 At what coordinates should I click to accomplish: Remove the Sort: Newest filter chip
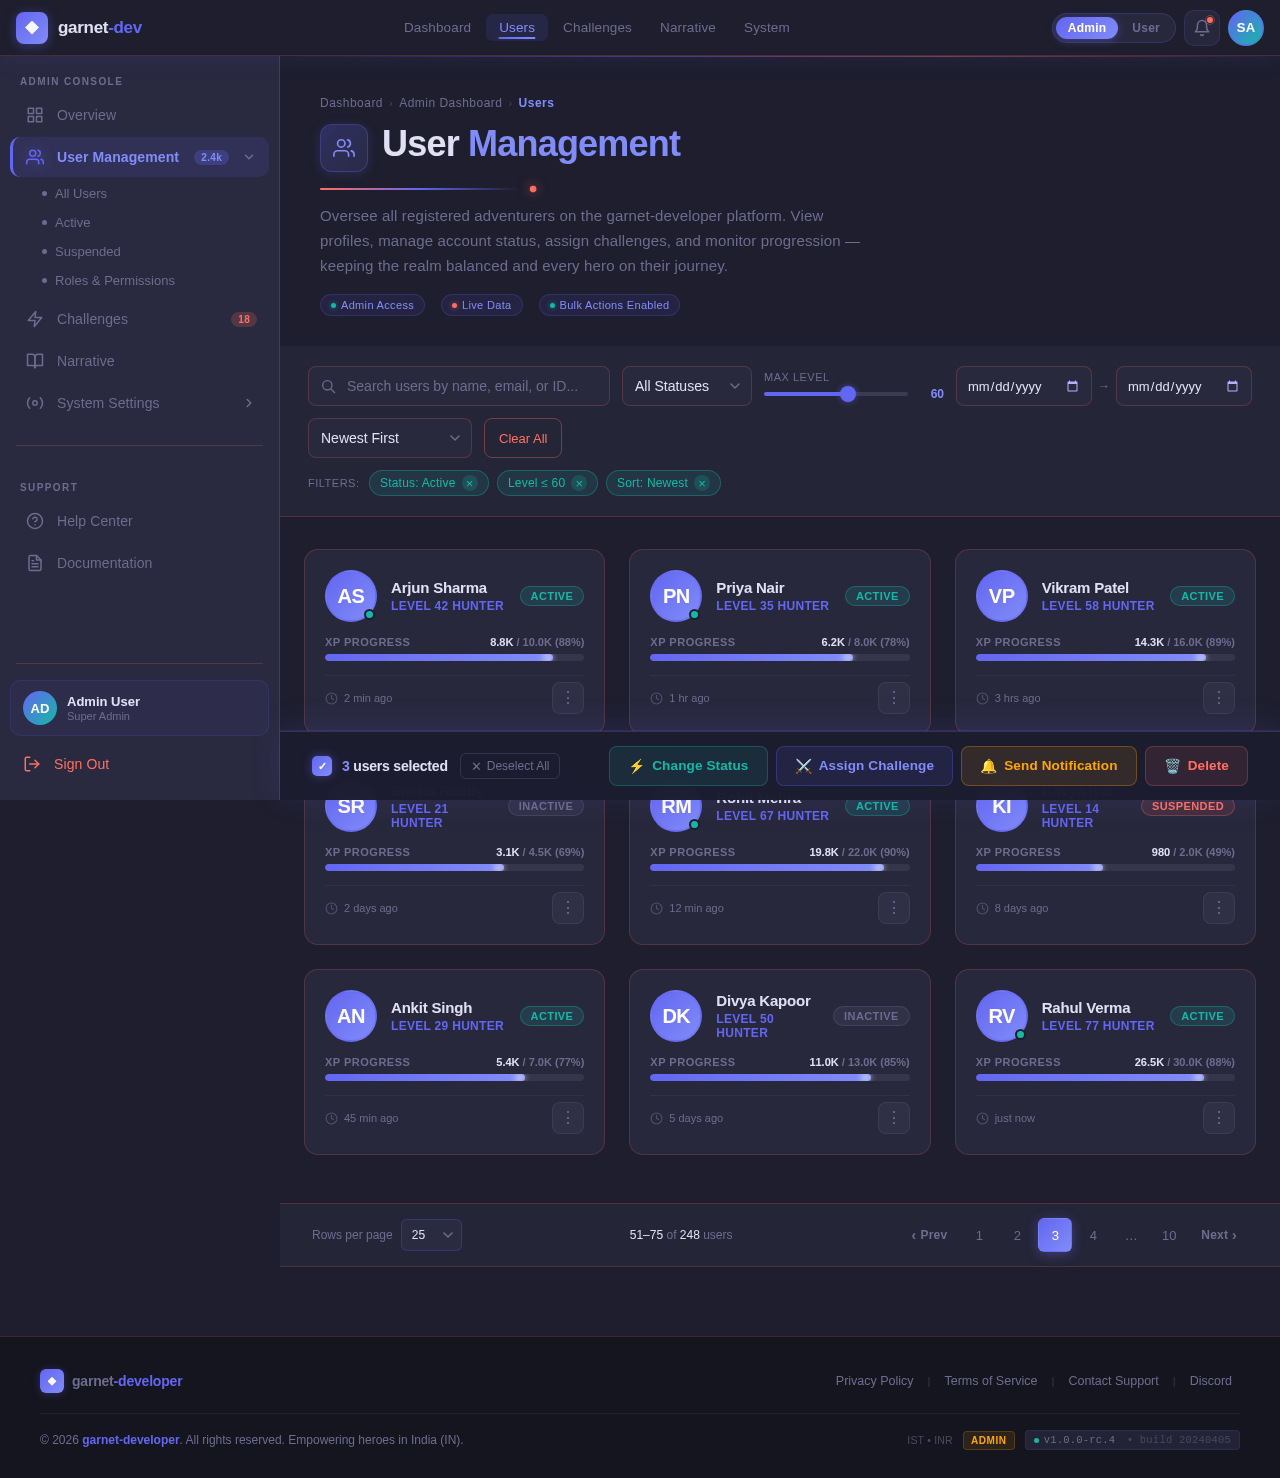pos(702,483)
